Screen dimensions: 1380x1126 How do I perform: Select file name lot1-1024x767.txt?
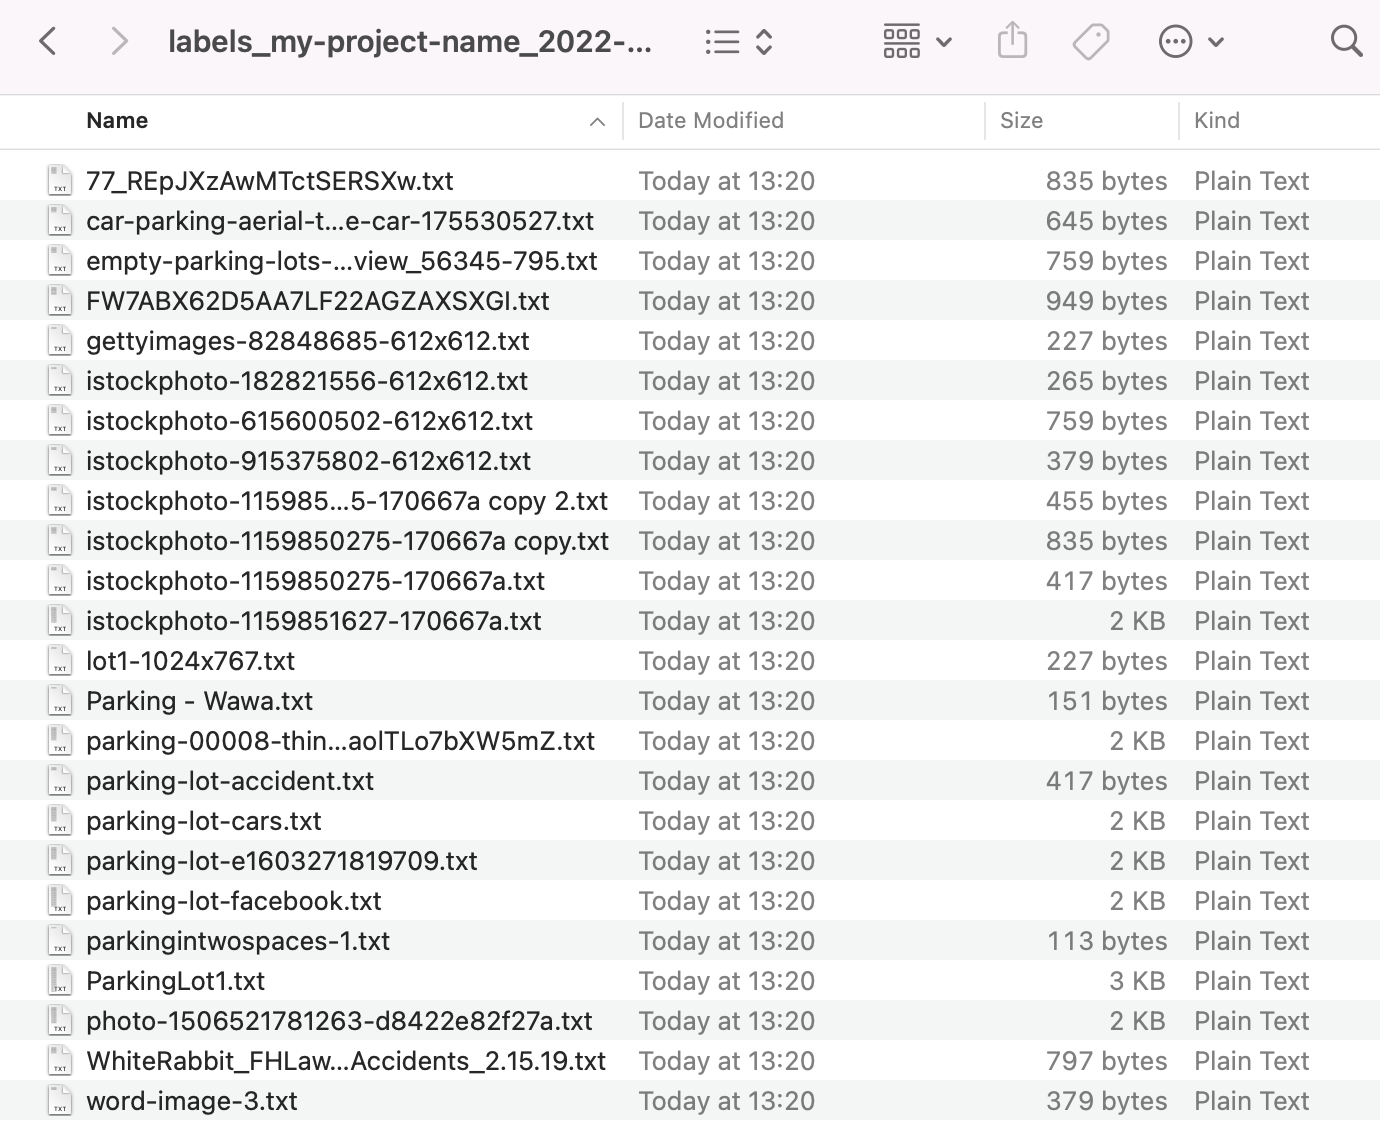click(x=191, y=661)
